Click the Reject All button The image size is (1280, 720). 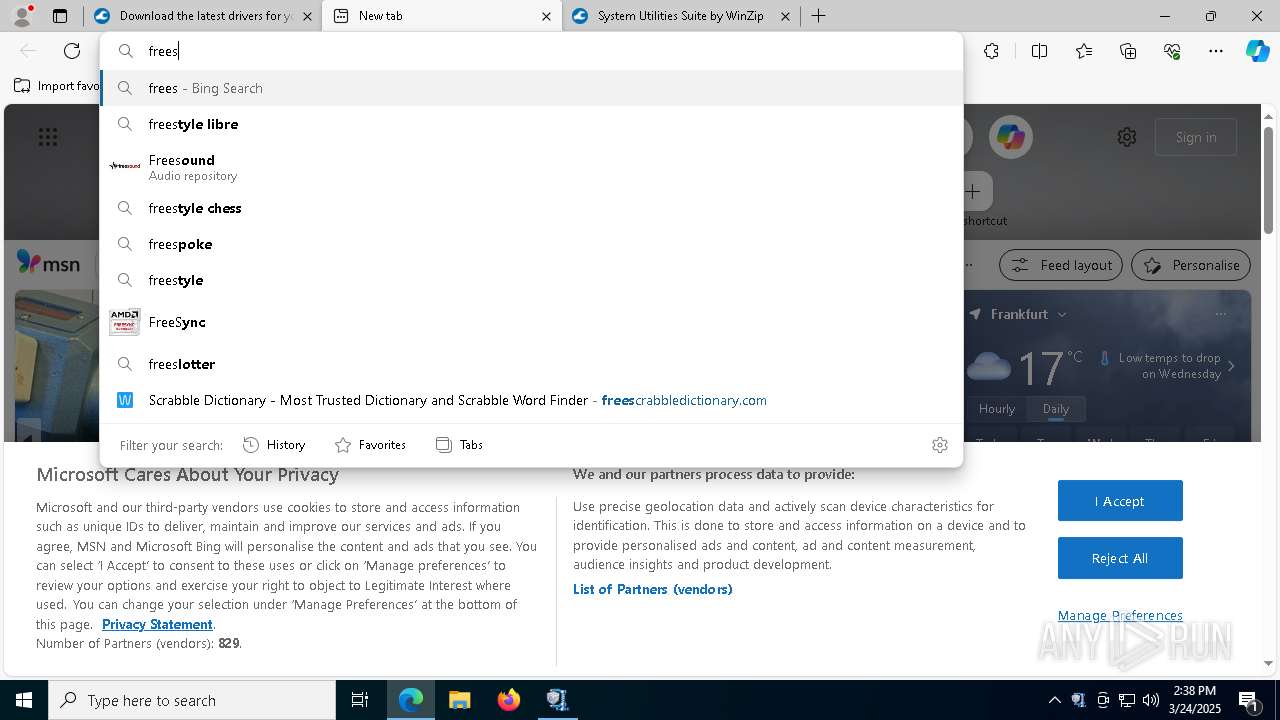coord(1120,558)
